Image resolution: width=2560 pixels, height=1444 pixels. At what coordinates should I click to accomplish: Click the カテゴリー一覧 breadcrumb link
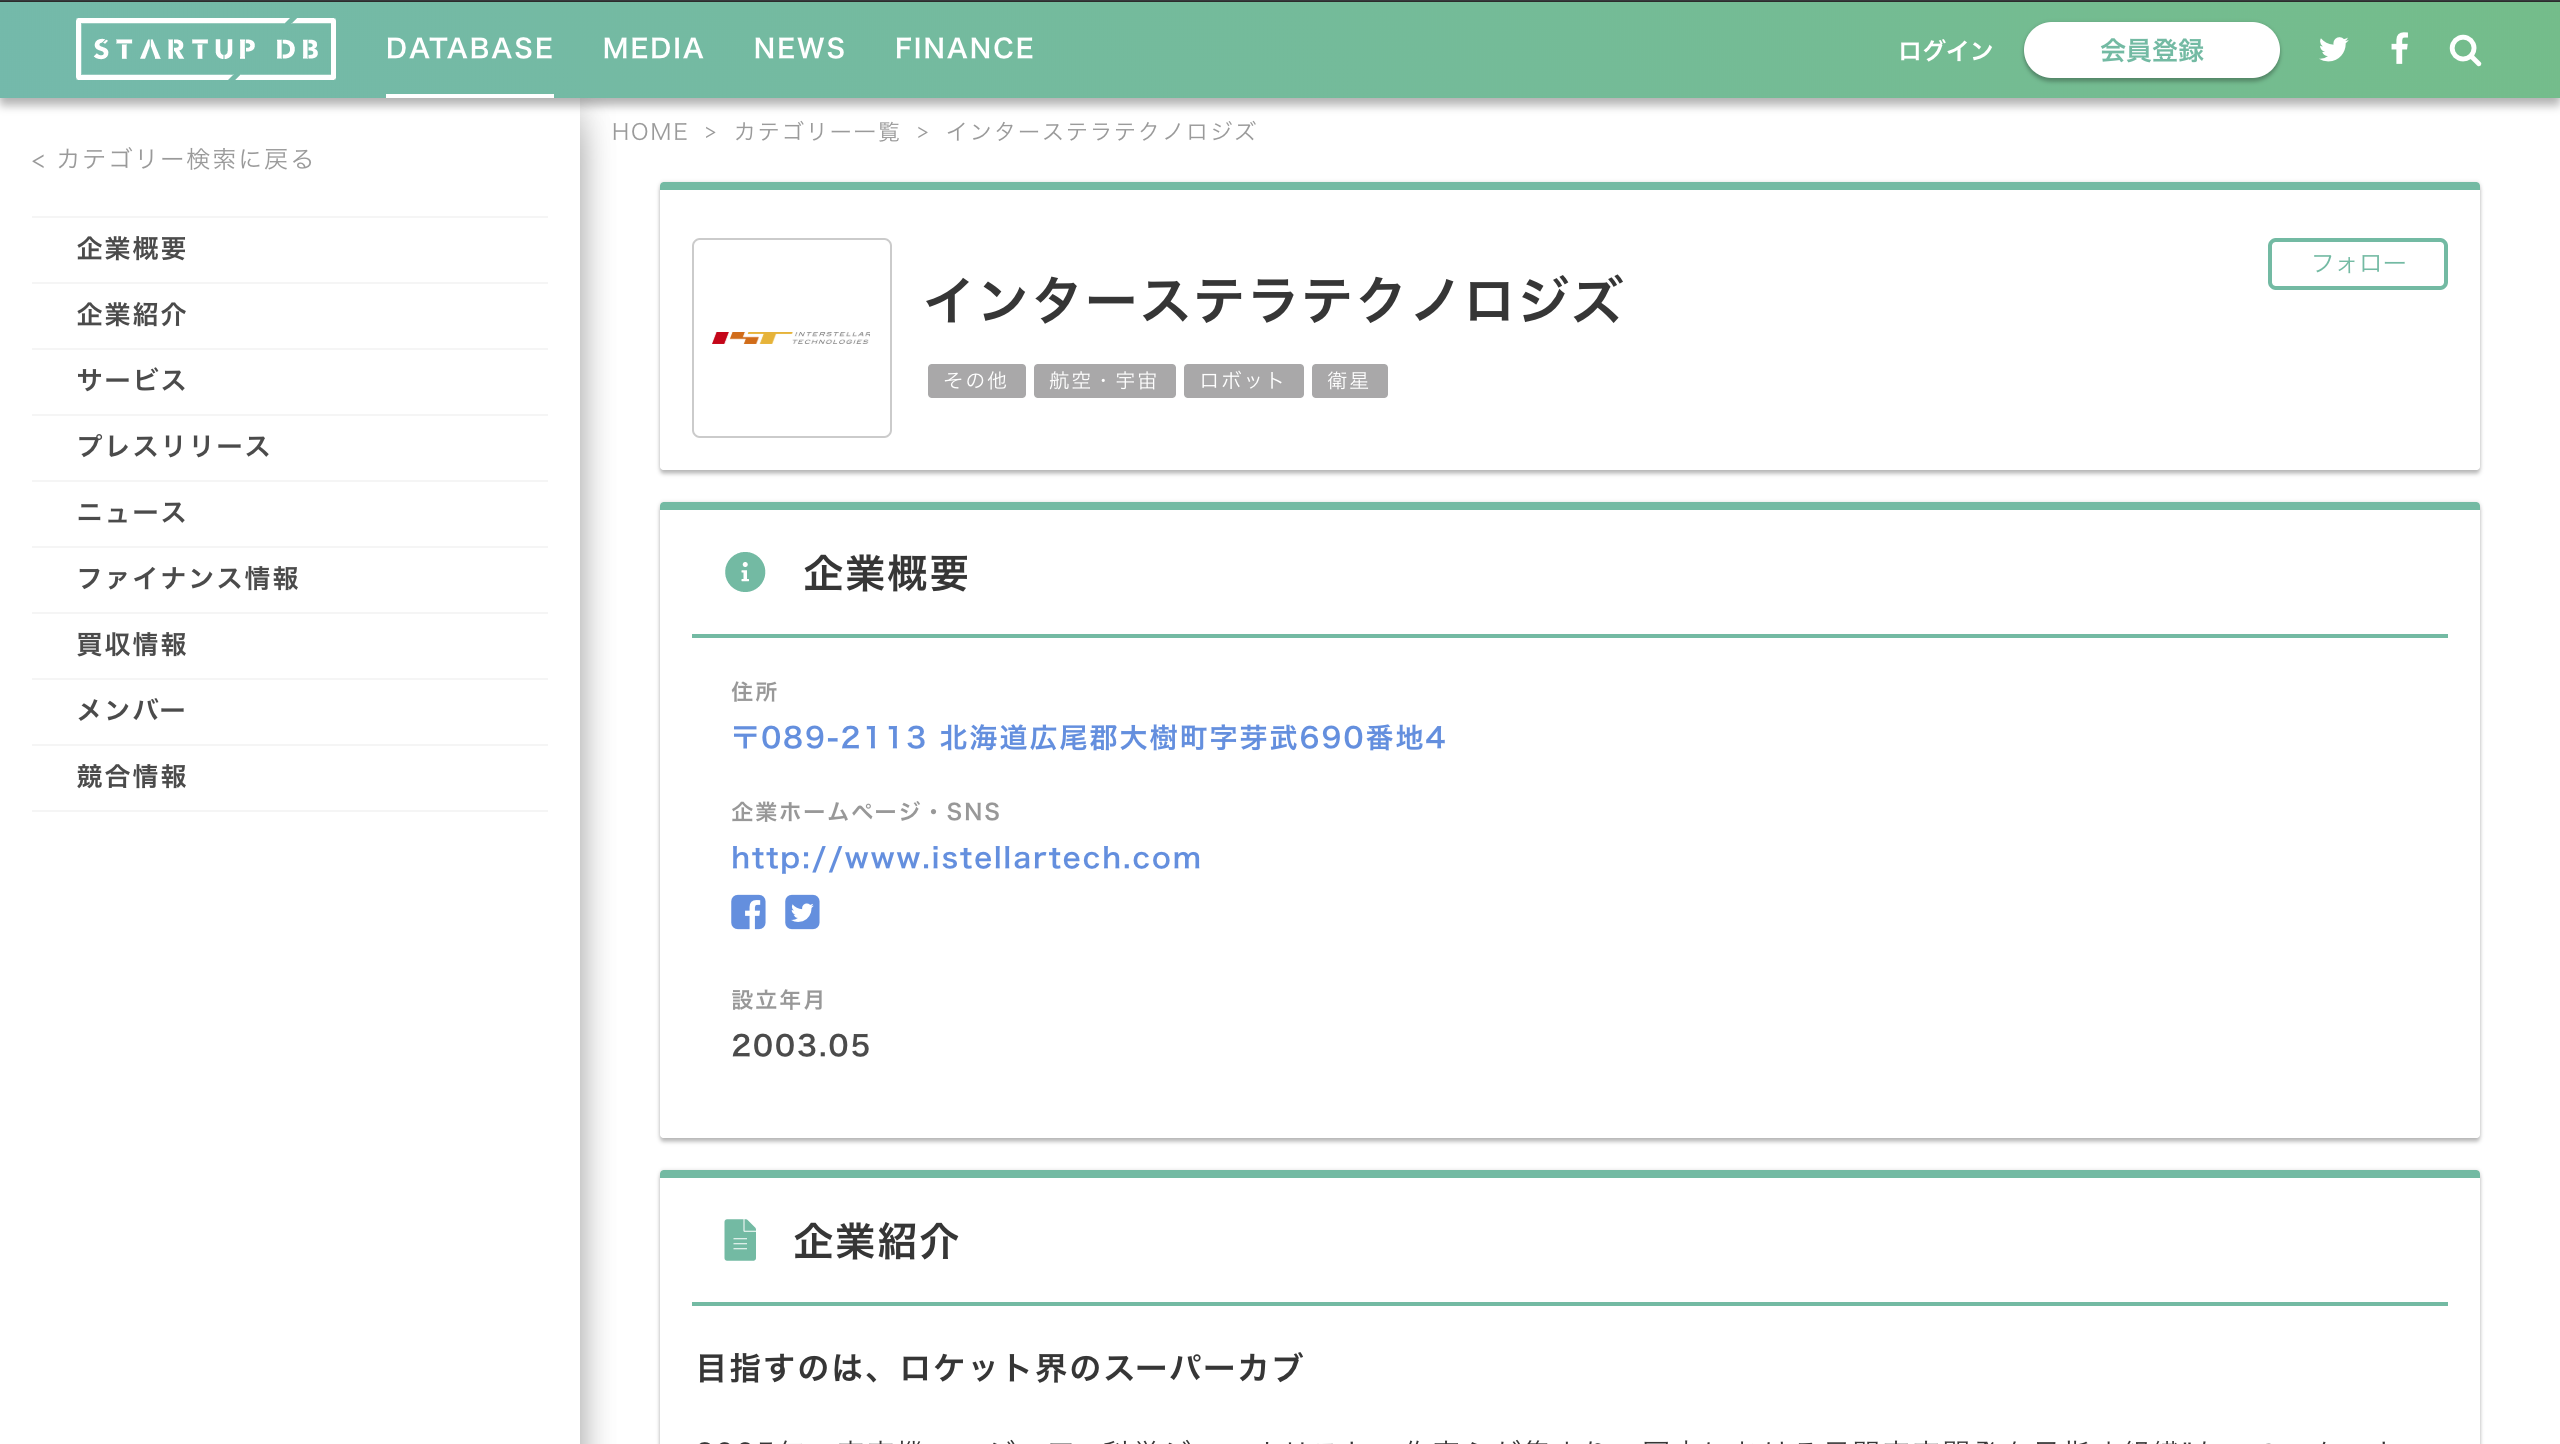pyautogui.click(x=817, y=132)
